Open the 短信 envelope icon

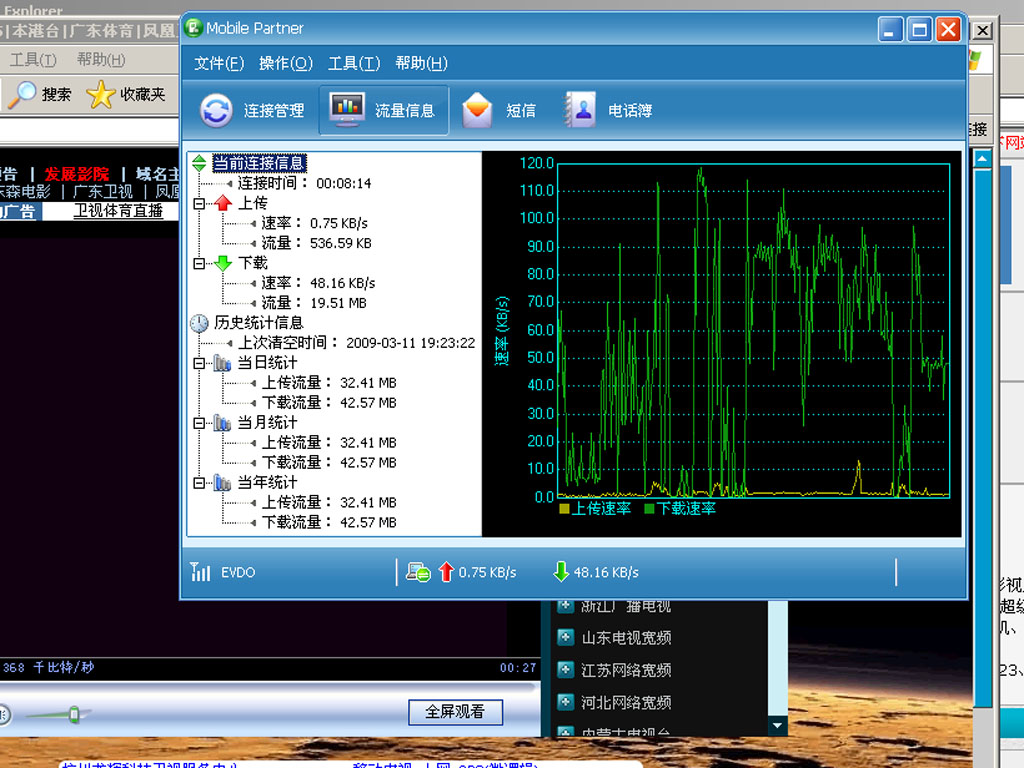477,110
